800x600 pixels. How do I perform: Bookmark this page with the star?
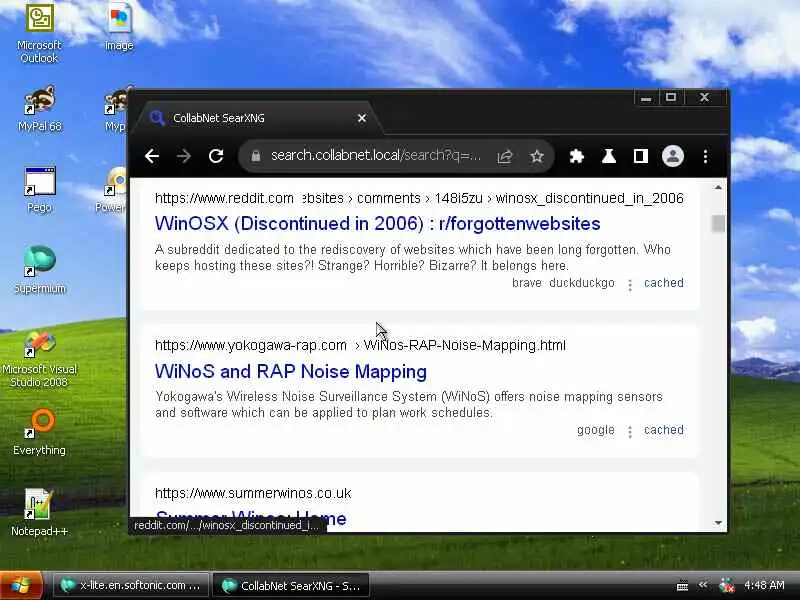[536, 156]
